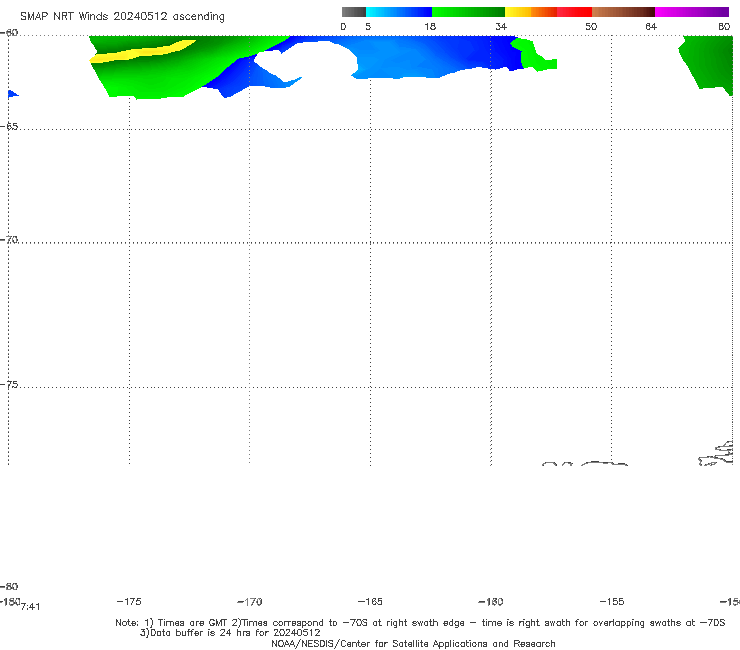This screenshot has height=650, width=740.
Task: Click the title 'SMAP NRT Winds 20240512 ascending'
Action: pyautogui.click(x=122, y=16)
